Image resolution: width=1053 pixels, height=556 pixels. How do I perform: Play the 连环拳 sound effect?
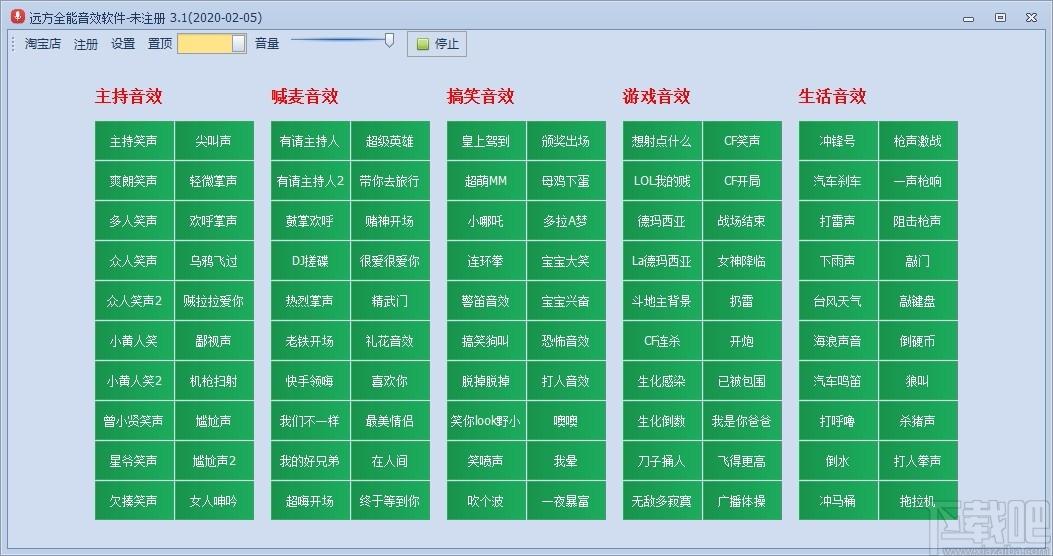[486, 261]
